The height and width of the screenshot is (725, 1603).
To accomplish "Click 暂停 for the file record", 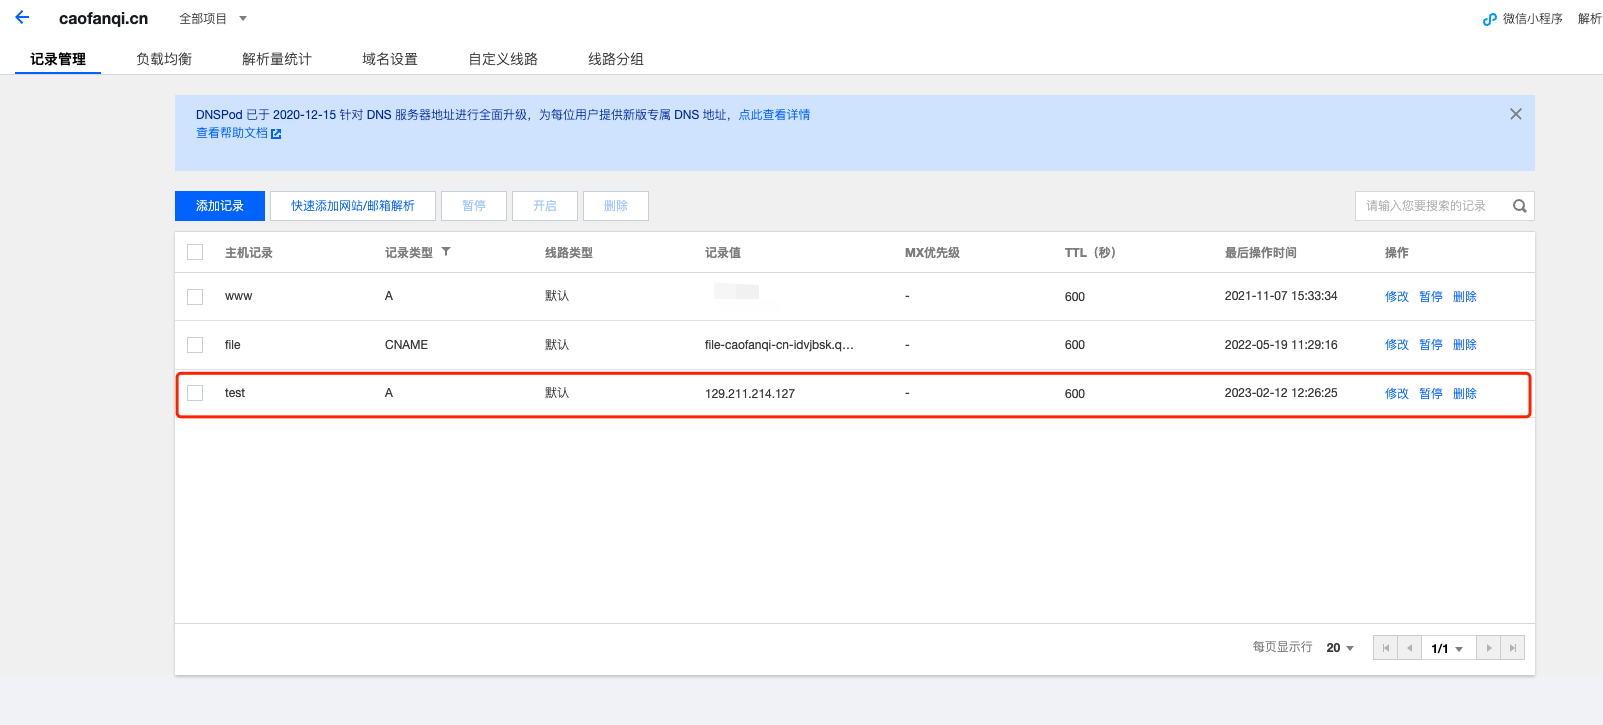I will (x=1431, y=345).
